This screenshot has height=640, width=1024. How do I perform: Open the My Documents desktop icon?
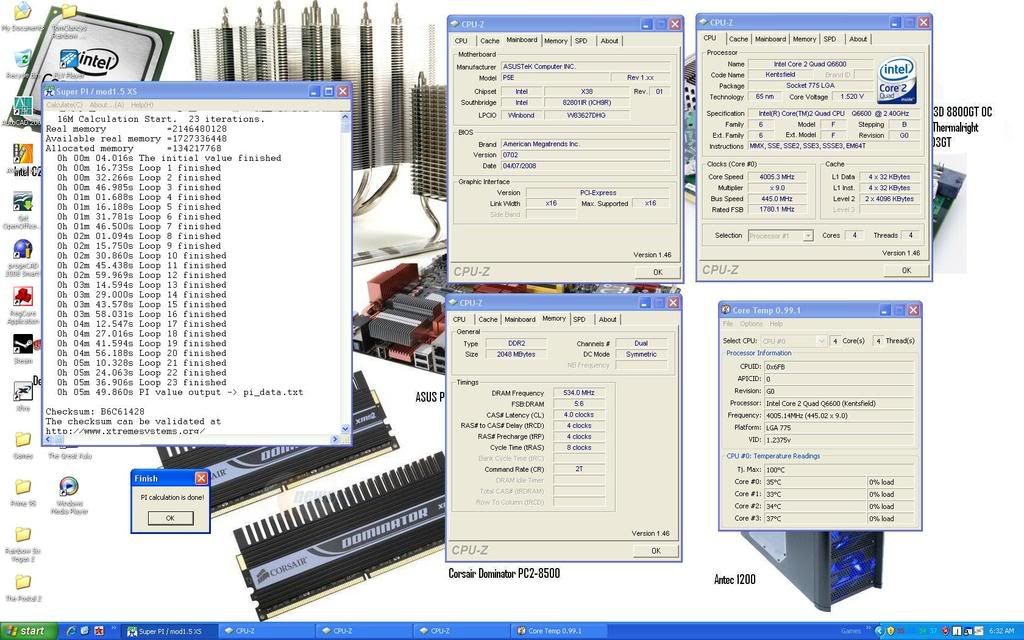[22, 11]
